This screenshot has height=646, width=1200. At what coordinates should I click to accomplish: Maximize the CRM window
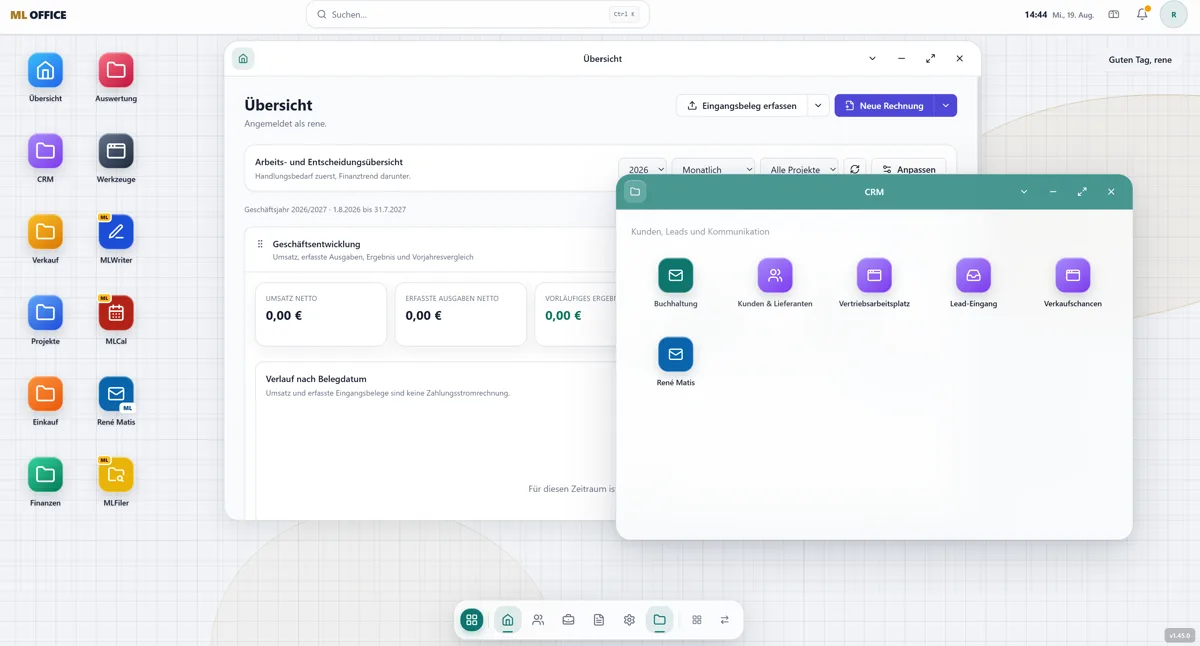coord(1082,192)
